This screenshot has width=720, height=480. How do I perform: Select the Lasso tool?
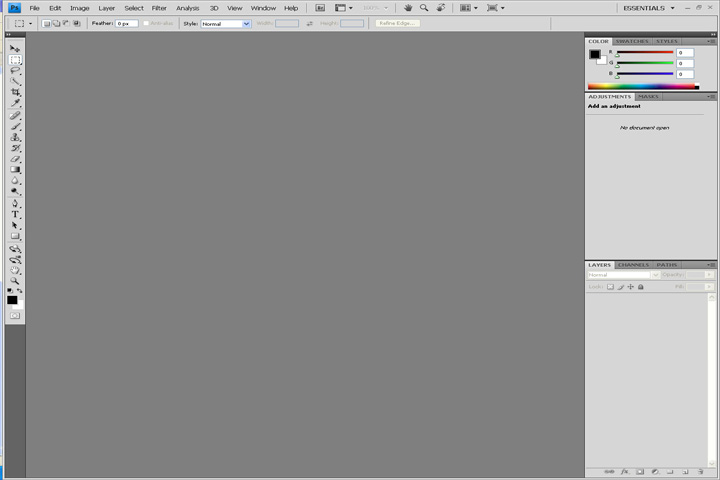(15, 71)
